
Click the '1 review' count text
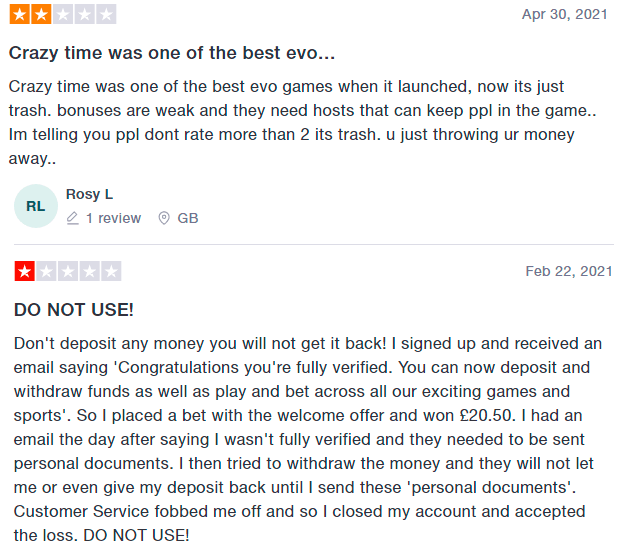click(113, 218)
